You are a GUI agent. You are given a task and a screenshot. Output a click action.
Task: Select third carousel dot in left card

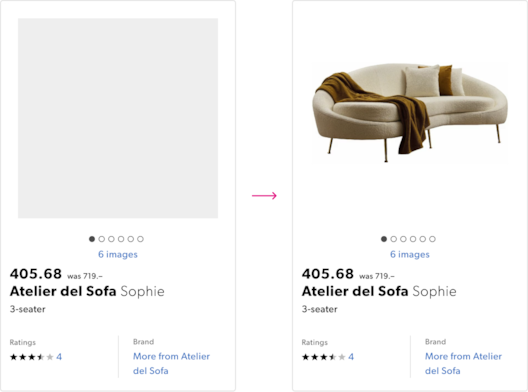[x=111, y=239]
